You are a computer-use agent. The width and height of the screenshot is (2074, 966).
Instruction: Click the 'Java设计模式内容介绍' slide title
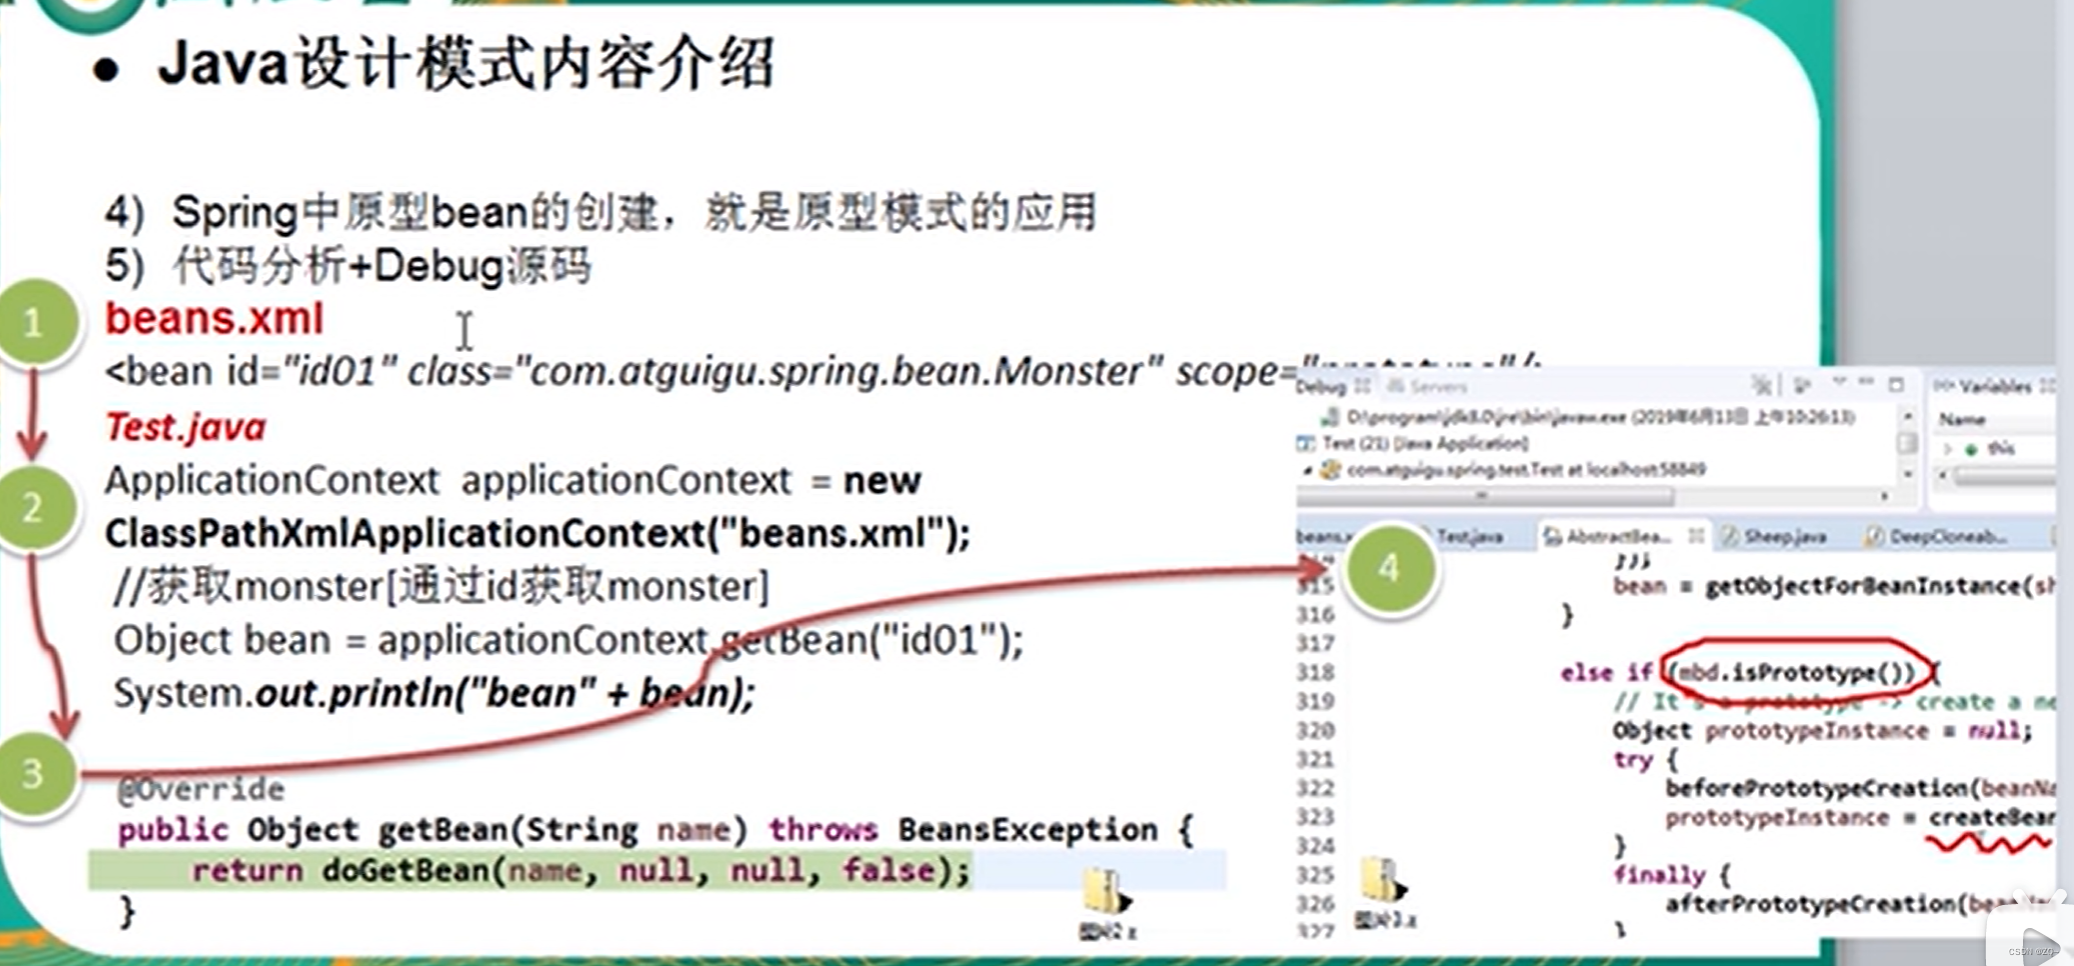click(465, 64)
